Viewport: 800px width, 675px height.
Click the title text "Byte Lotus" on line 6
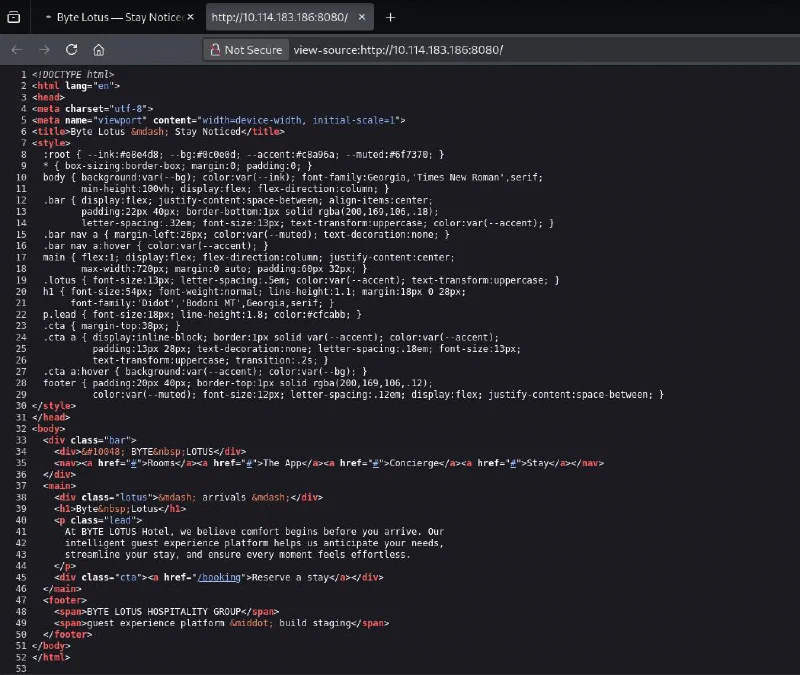click(x=97, y=132)
